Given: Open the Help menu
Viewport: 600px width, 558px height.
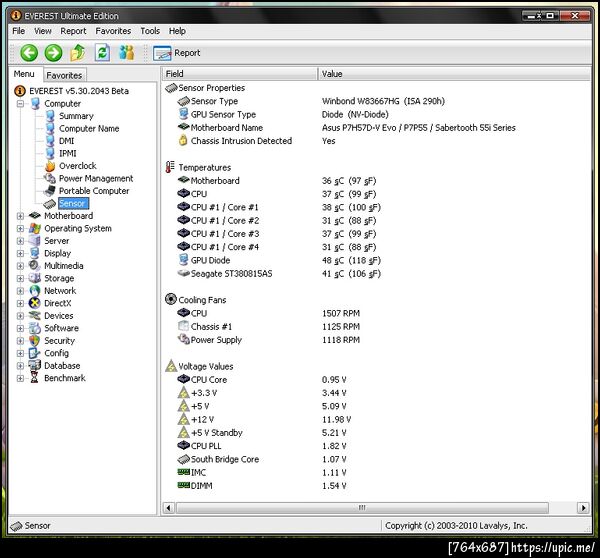Looking at the screenshot, I should click(x=177, y=31).
